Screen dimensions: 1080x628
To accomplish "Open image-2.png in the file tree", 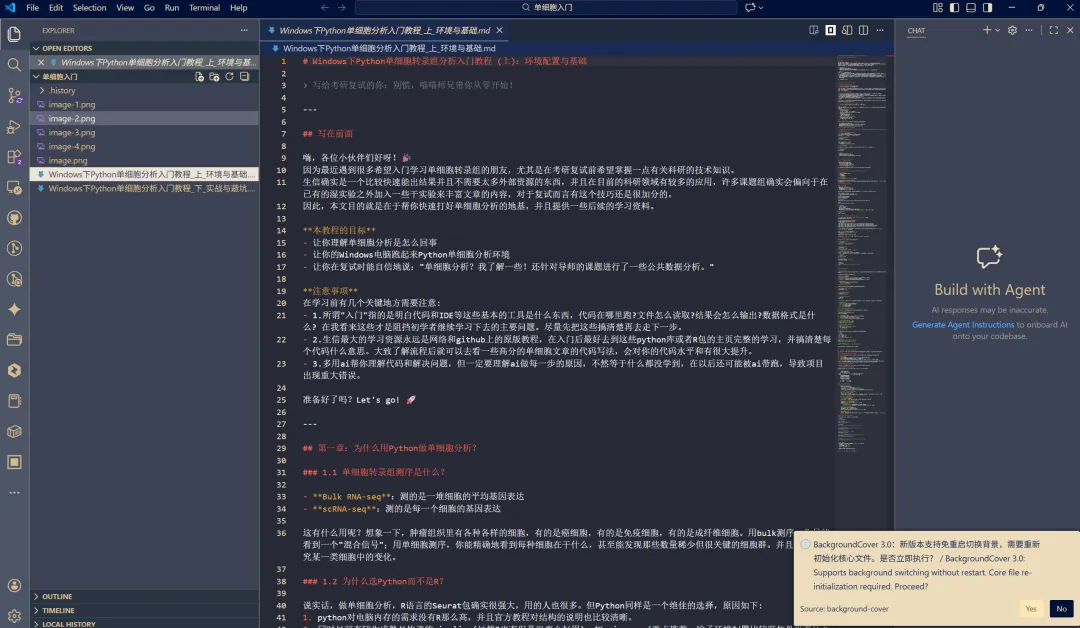I will 145,118.
